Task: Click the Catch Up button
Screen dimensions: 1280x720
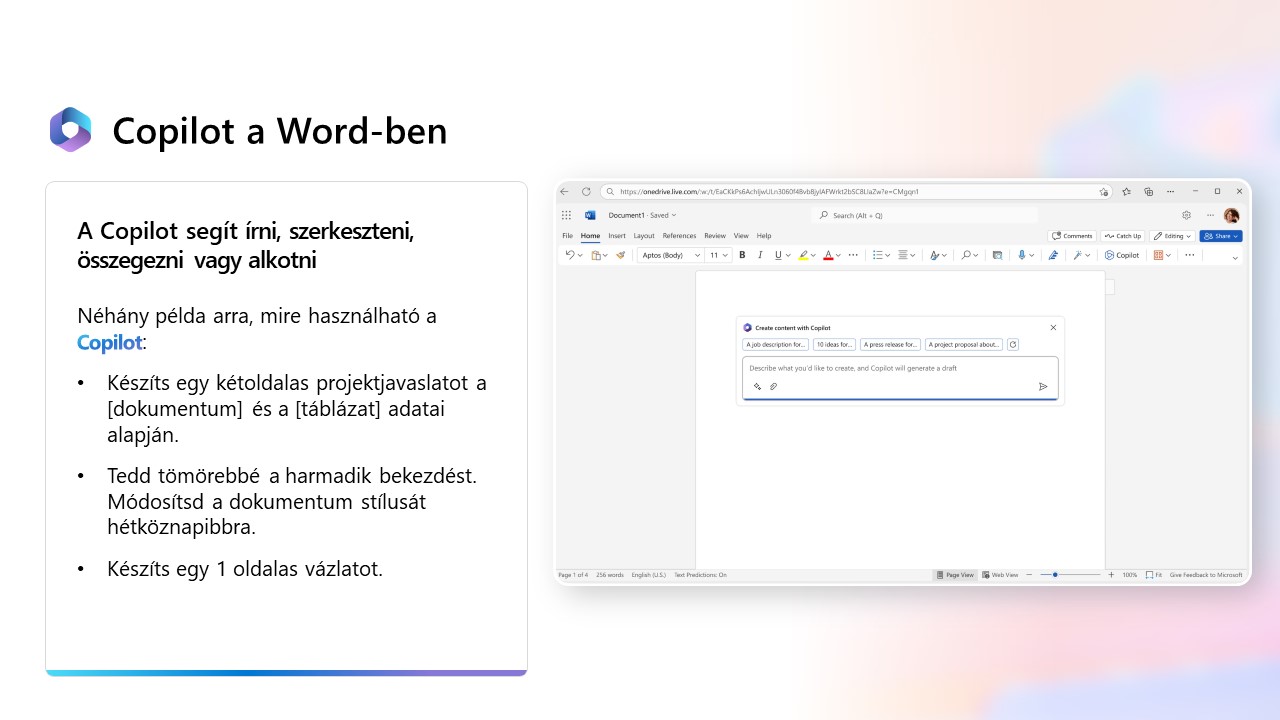Action: pos(1122,236)
